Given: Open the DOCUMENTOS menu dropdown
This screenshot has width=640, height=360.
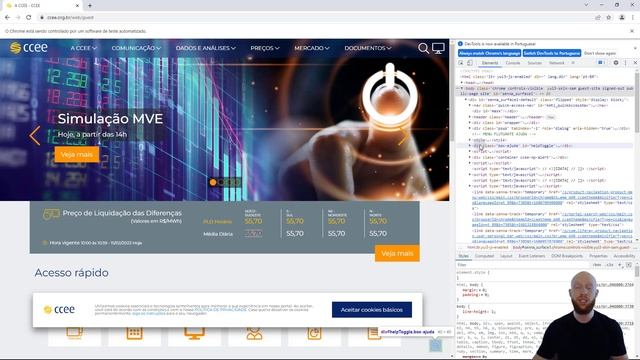Looking at the screenshot, I should 368,48.
